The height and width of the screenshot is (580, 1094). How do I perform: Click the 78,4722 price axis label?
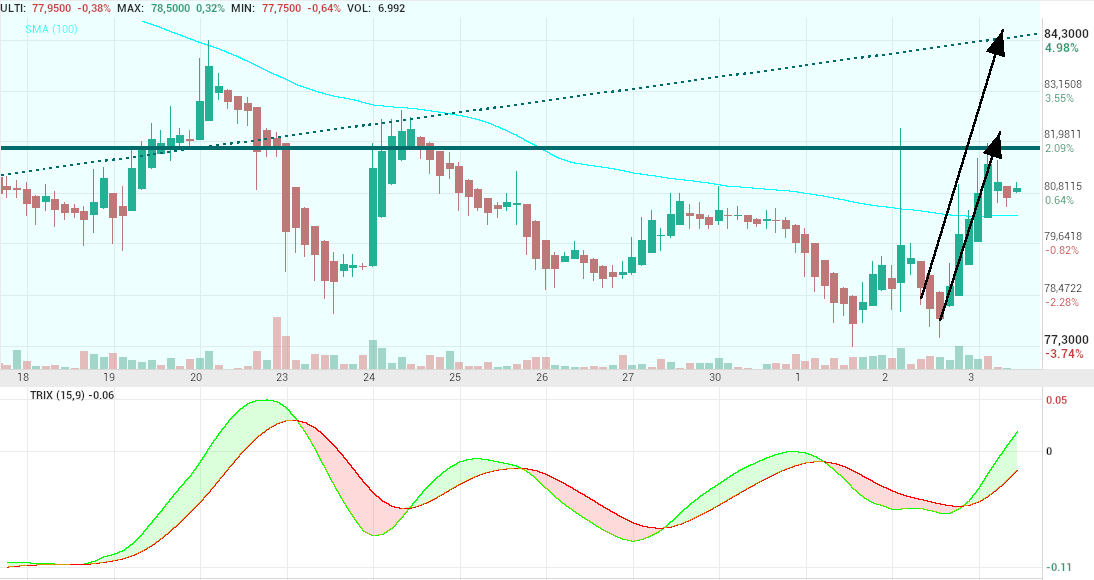point(1063,288)
